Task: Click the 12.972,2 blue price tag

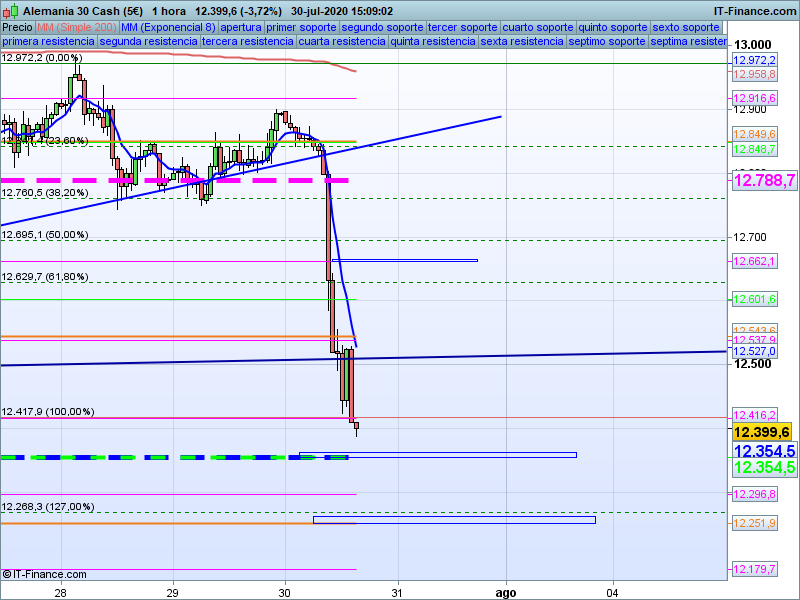Action: coord(755,60)
